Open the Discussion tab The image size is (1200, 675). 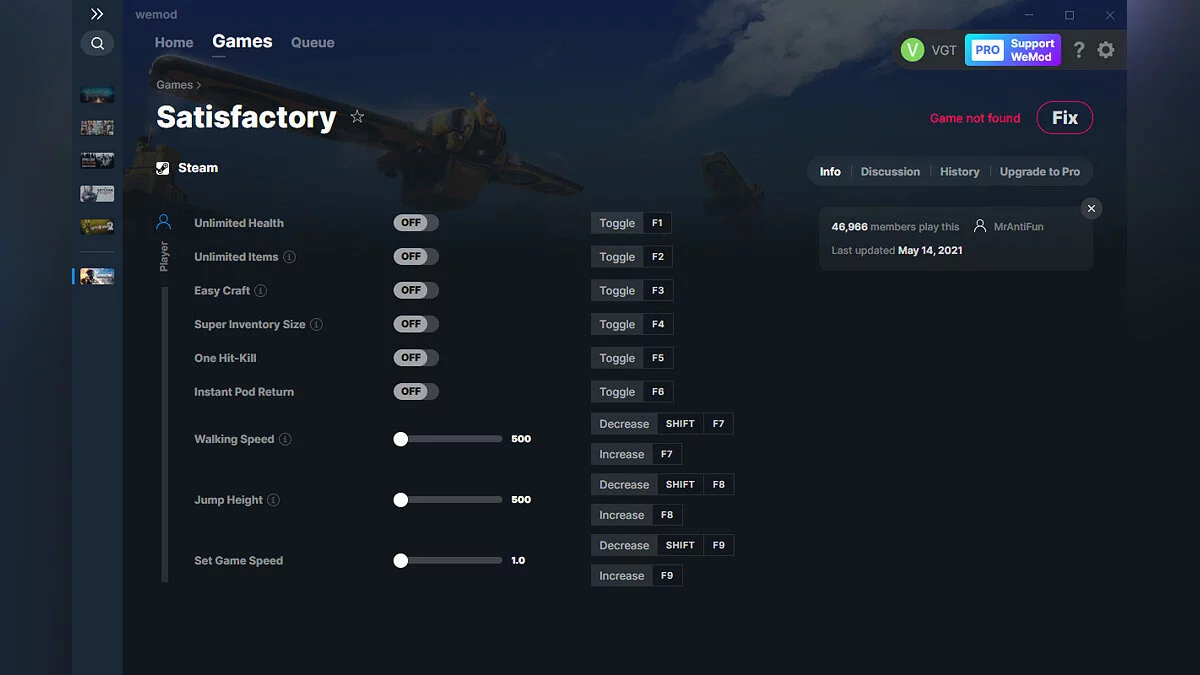click(890, 172)
